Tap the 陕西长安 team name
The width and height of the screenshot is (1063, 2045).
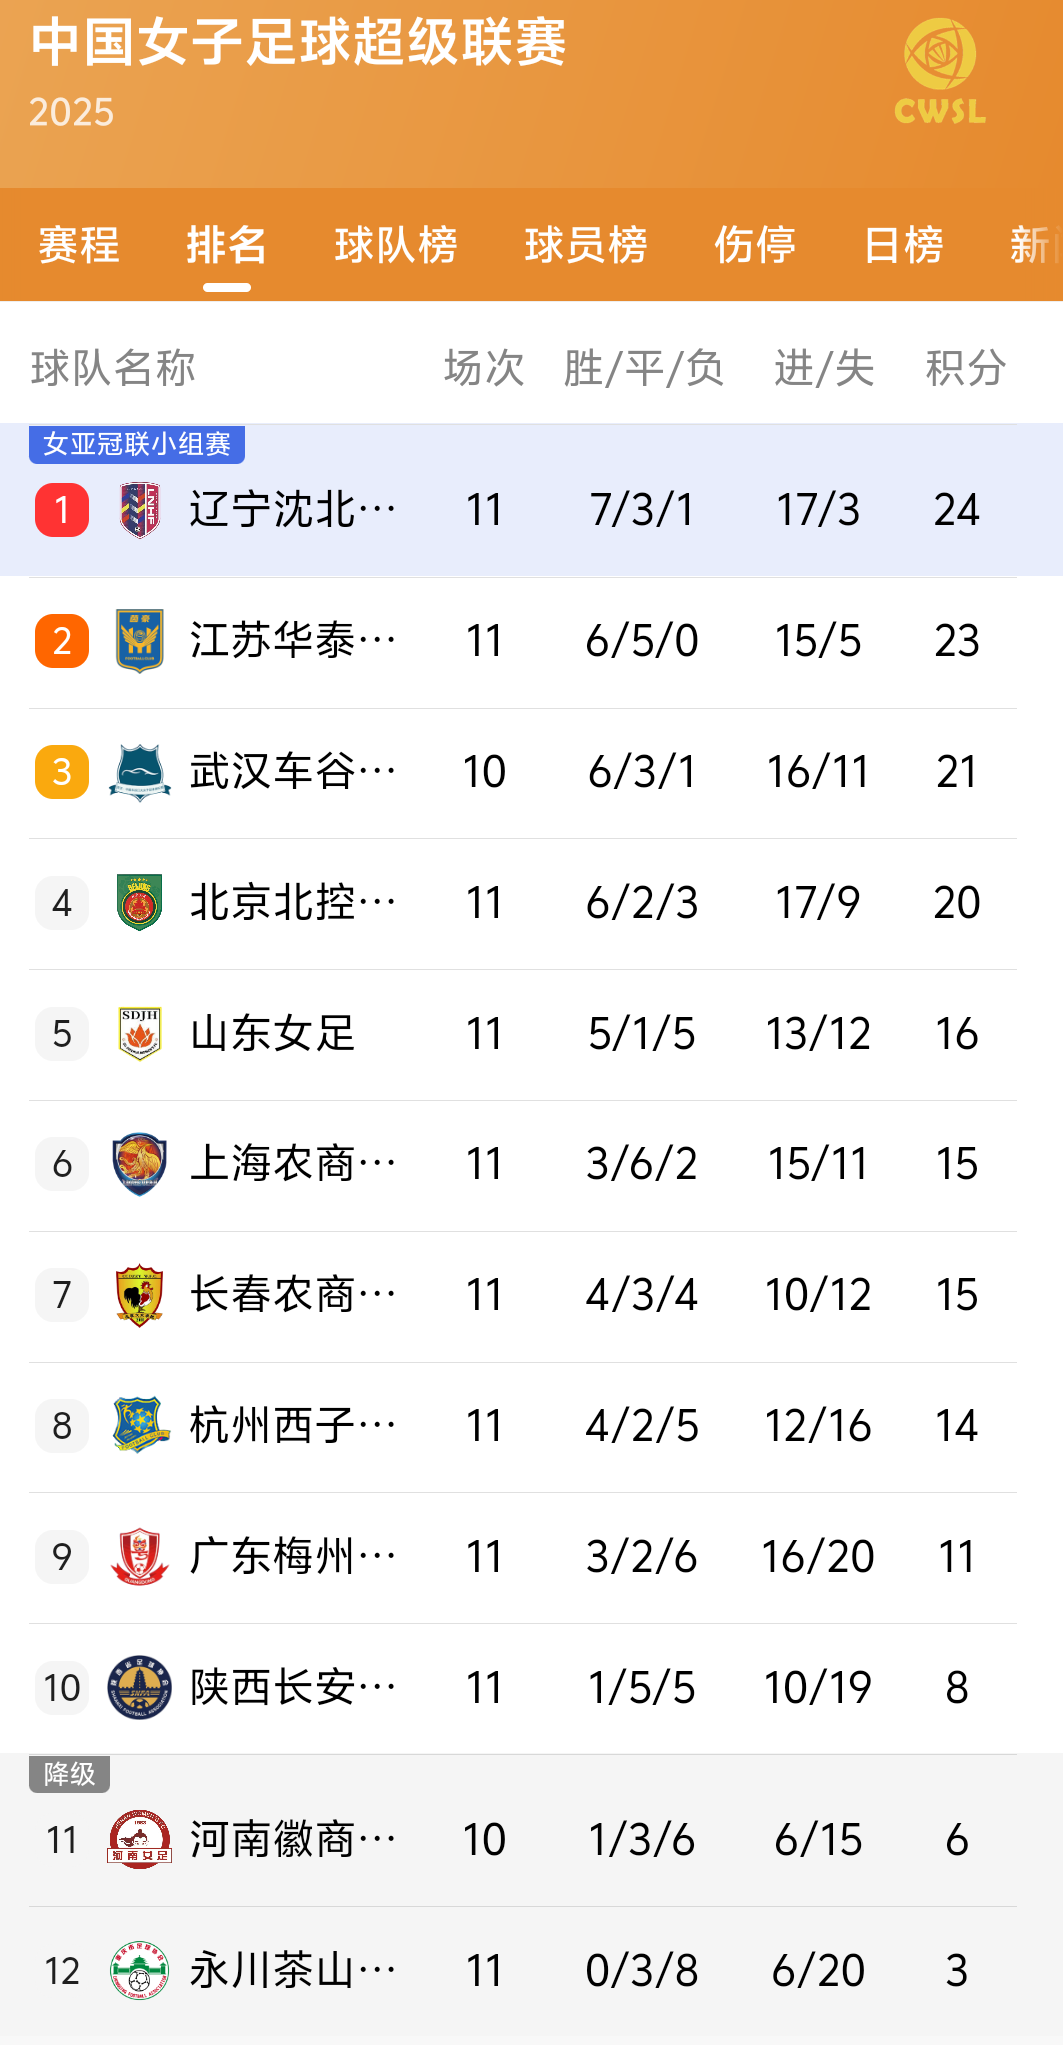click(x=292, y=1688)
